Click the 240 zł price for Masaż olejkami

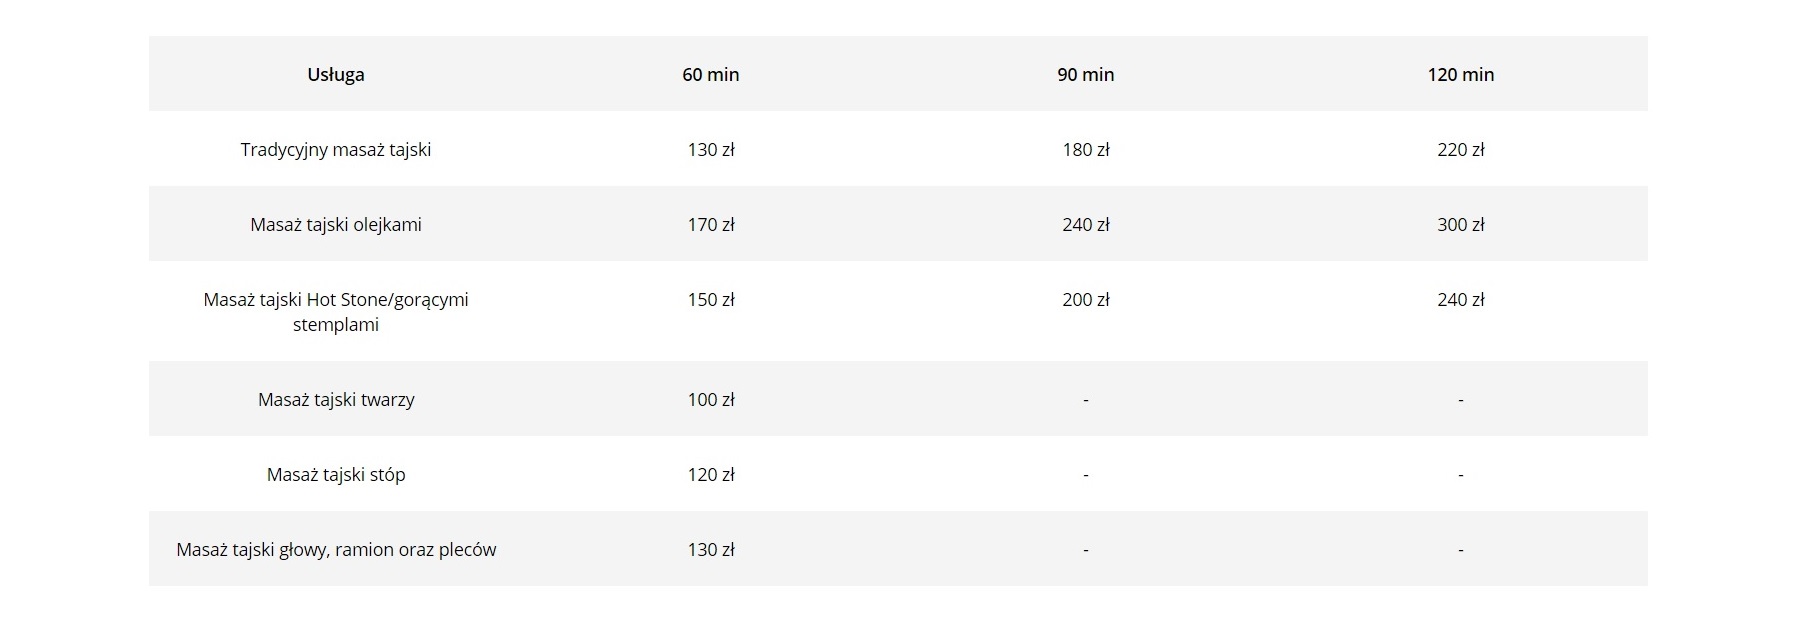click(1085, 225)
